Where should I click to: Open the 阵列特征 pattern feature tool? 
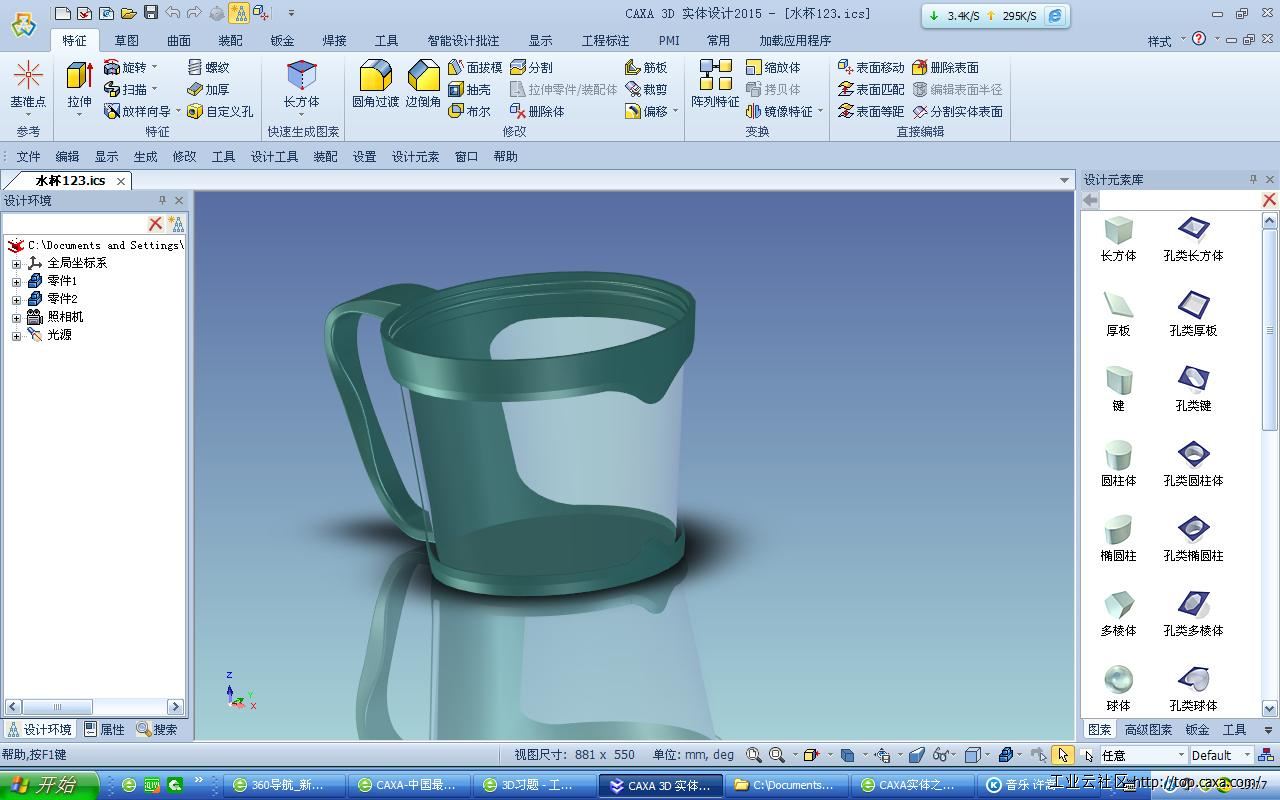(715, 83)
